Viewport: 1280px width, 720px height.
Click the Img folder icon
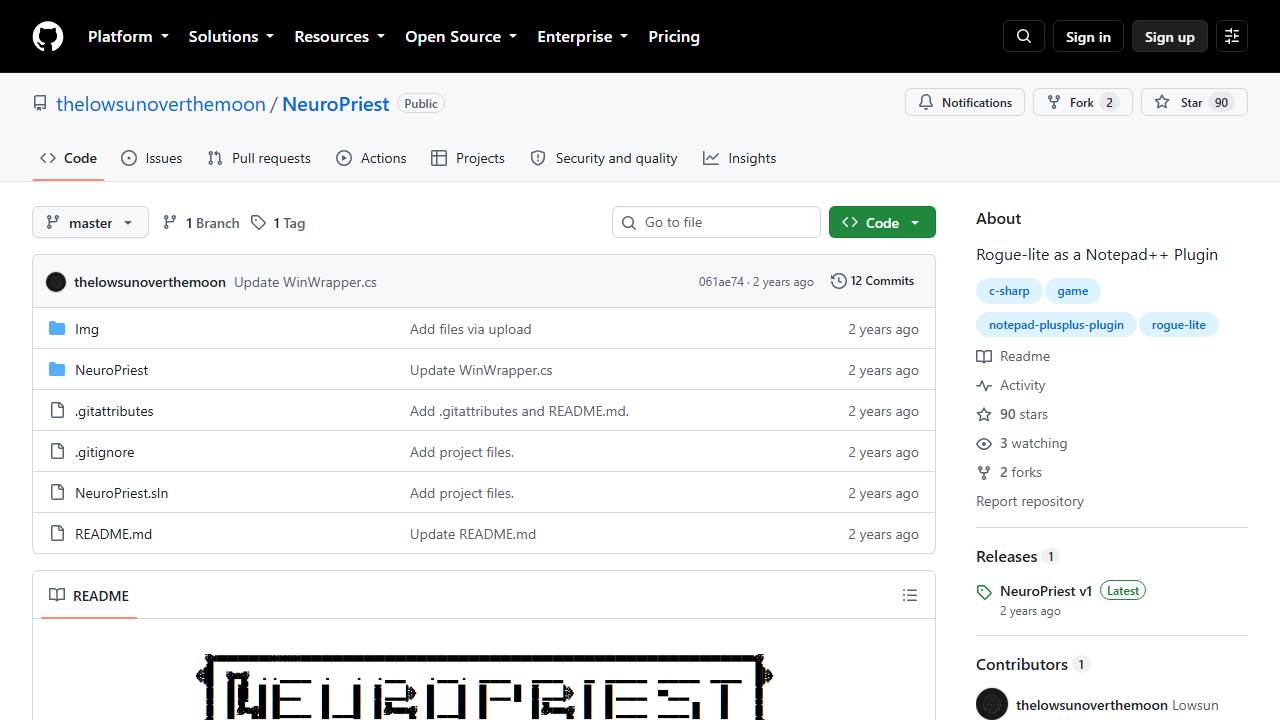pos(57,329)
